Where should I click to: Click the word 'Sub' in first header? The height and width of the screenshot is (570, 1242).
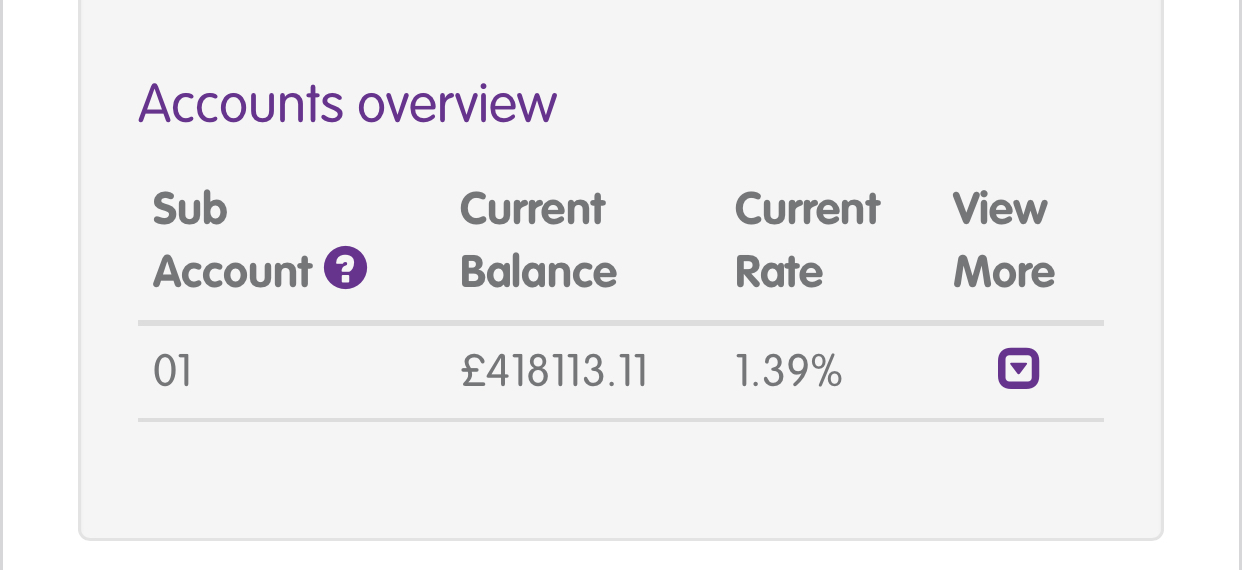tap(190, 209)
